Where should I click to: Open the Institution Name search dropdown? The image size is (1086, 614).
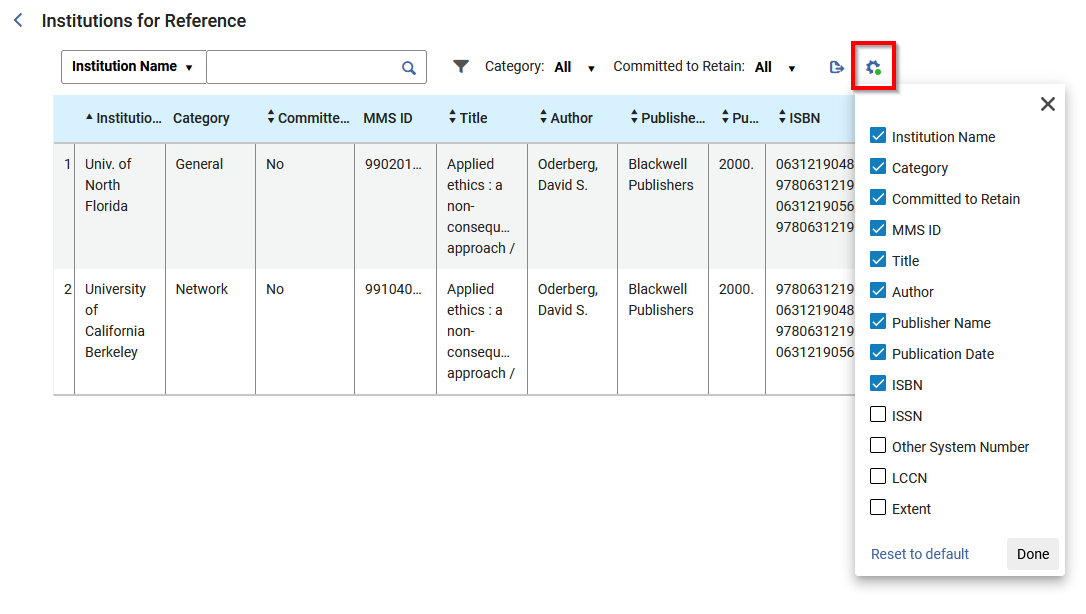point(133,67)
